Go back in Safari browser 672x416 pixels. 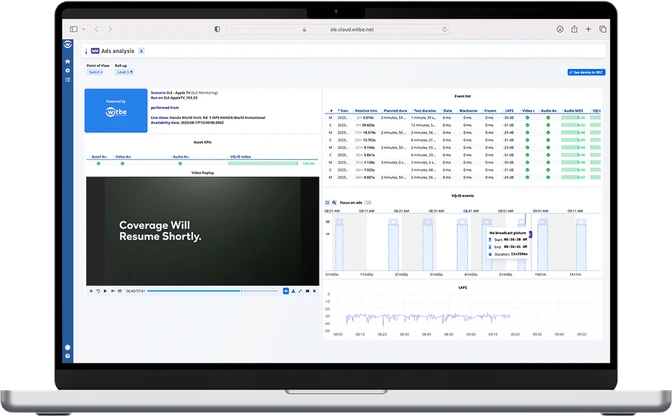click(x=97, y=29)
